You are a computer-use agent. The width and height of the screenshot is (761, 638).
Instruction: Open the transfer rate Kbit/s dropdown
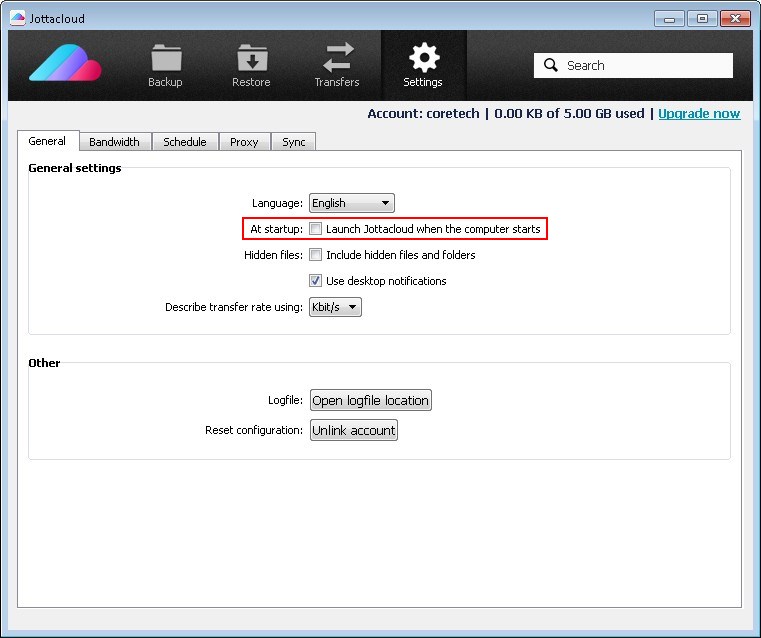pyautogui.click(x=335, y=307)
